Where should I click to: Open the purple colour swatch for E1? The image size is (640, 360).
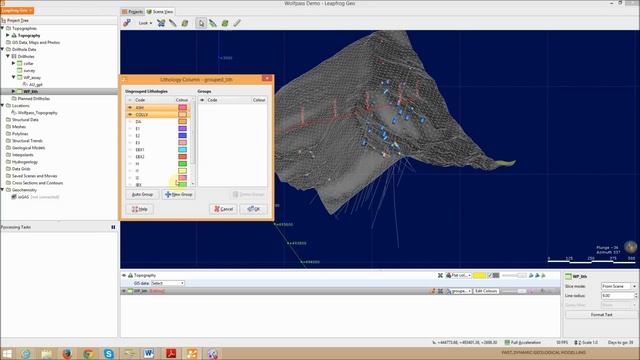click(x=182, y=129)
